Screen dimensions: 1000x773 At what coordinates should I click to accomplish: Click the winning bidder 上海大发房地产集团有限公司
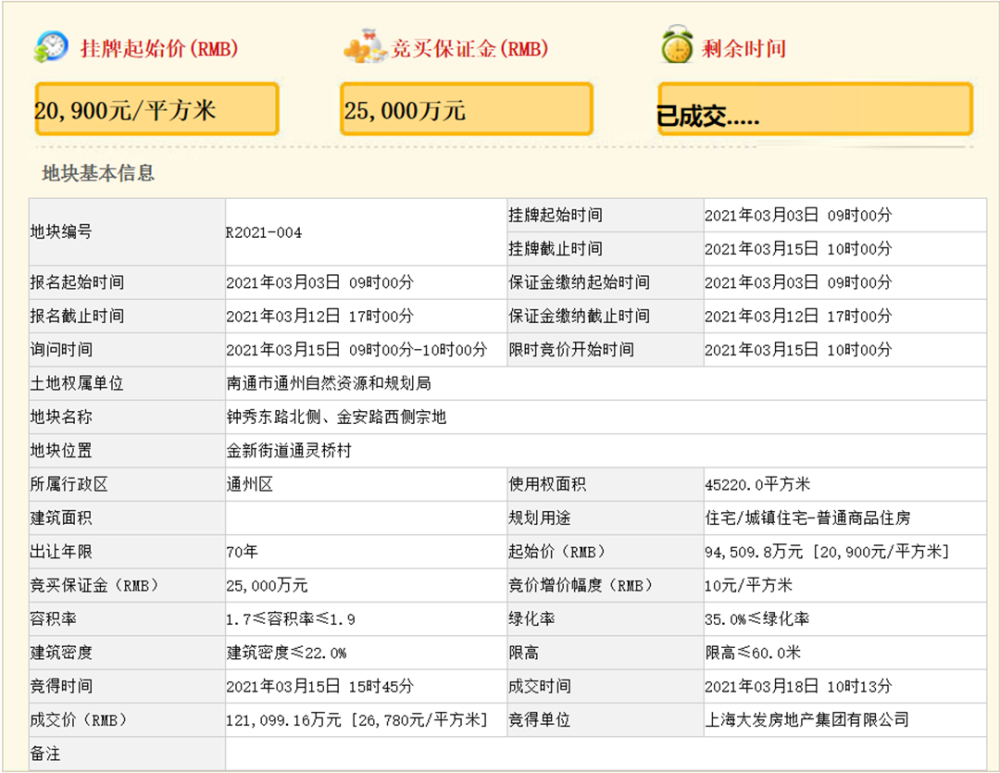[807, 720]
